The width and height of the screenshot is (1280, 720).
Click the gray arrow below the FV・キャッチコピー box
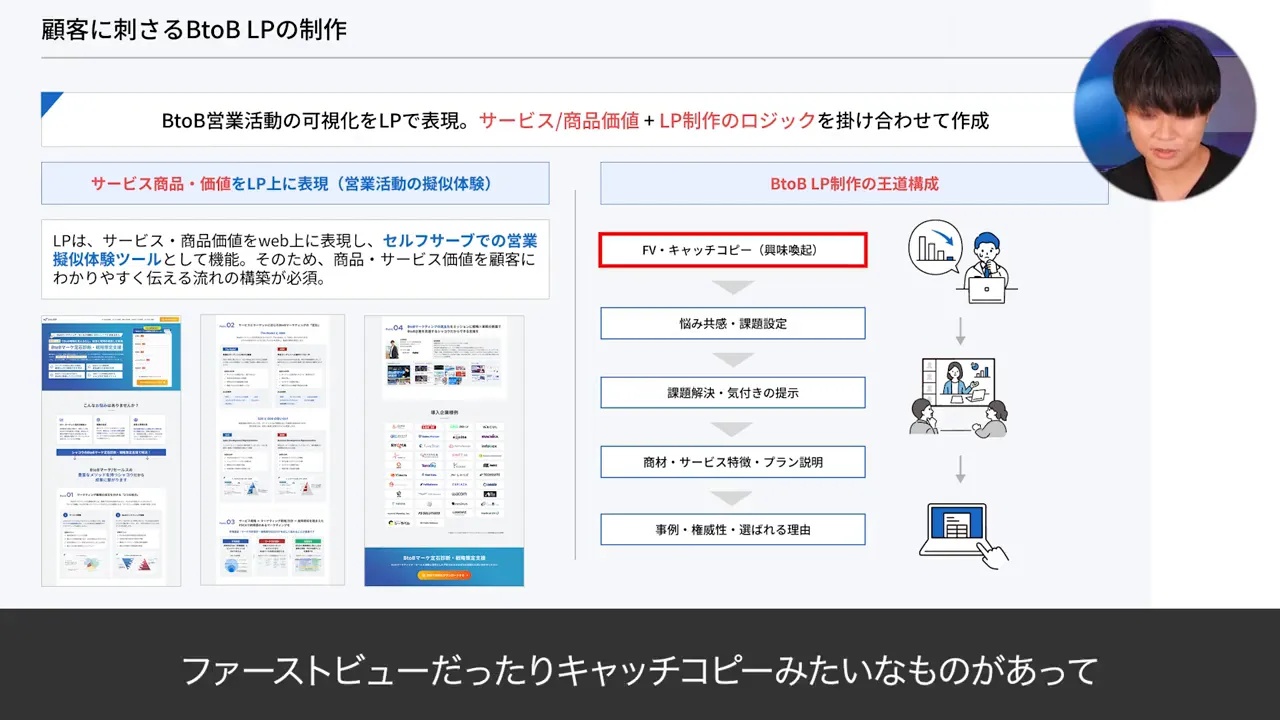(732, 287)
